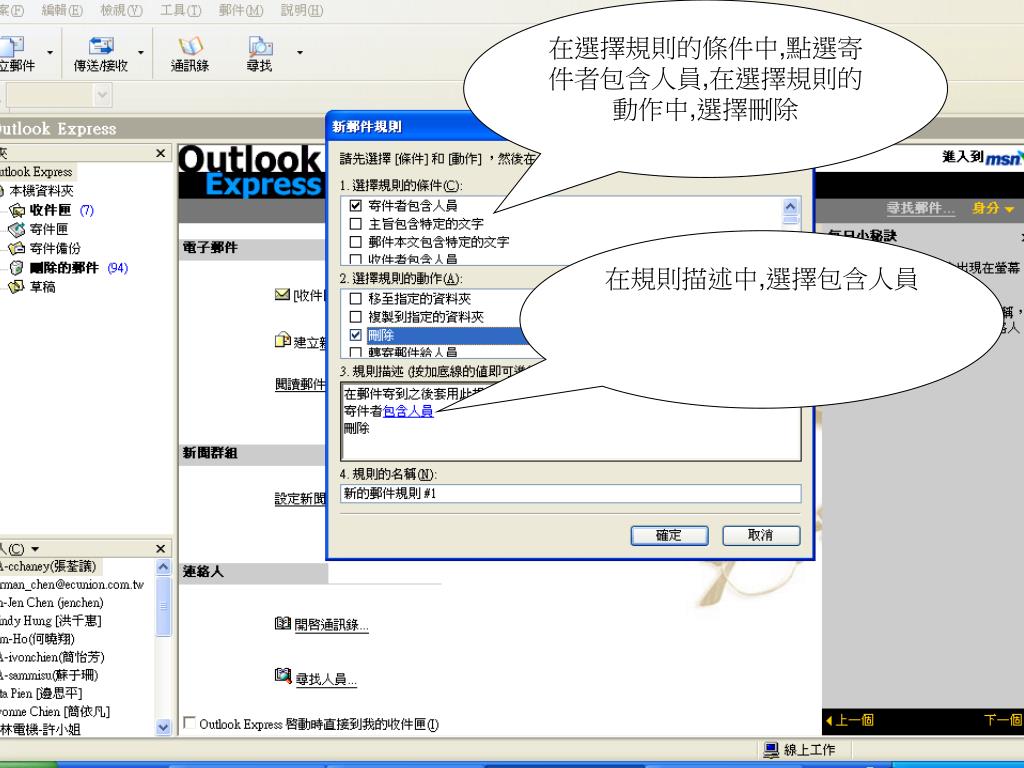The image size is (1024, 768).
Task: Click the 取消 button
Action: (x=761, y=536)
